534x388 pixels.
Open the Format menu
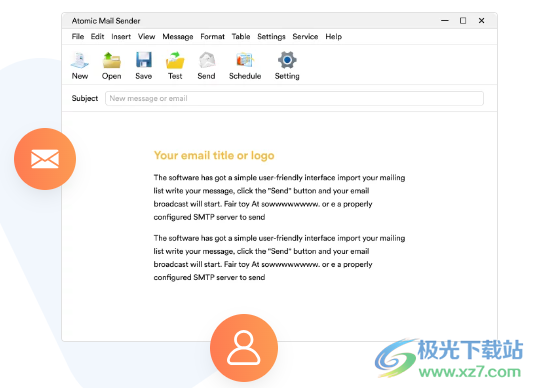(213, 36)
